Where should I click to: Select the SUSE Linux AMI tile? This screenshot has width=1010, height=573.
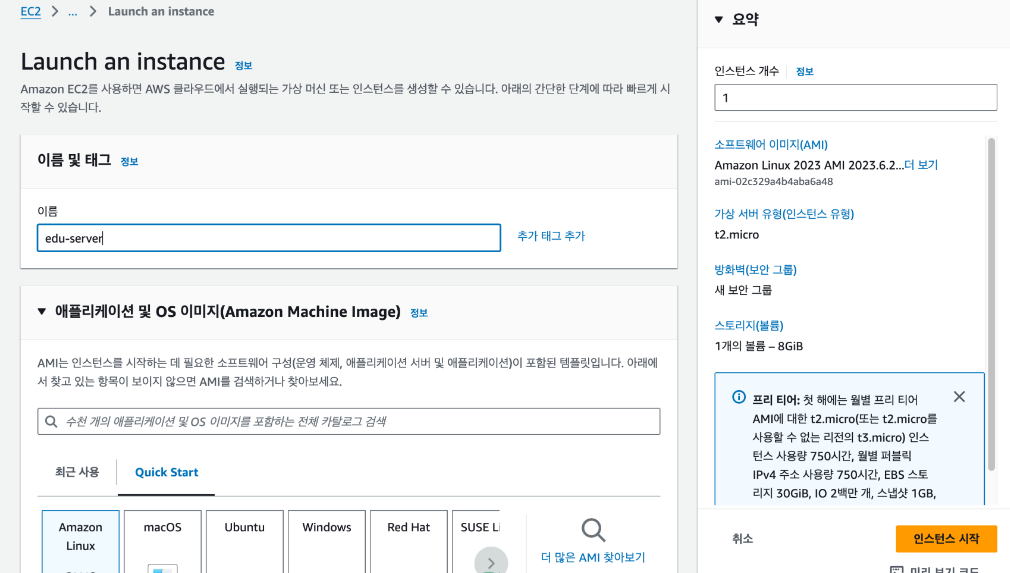click(477, 541)
